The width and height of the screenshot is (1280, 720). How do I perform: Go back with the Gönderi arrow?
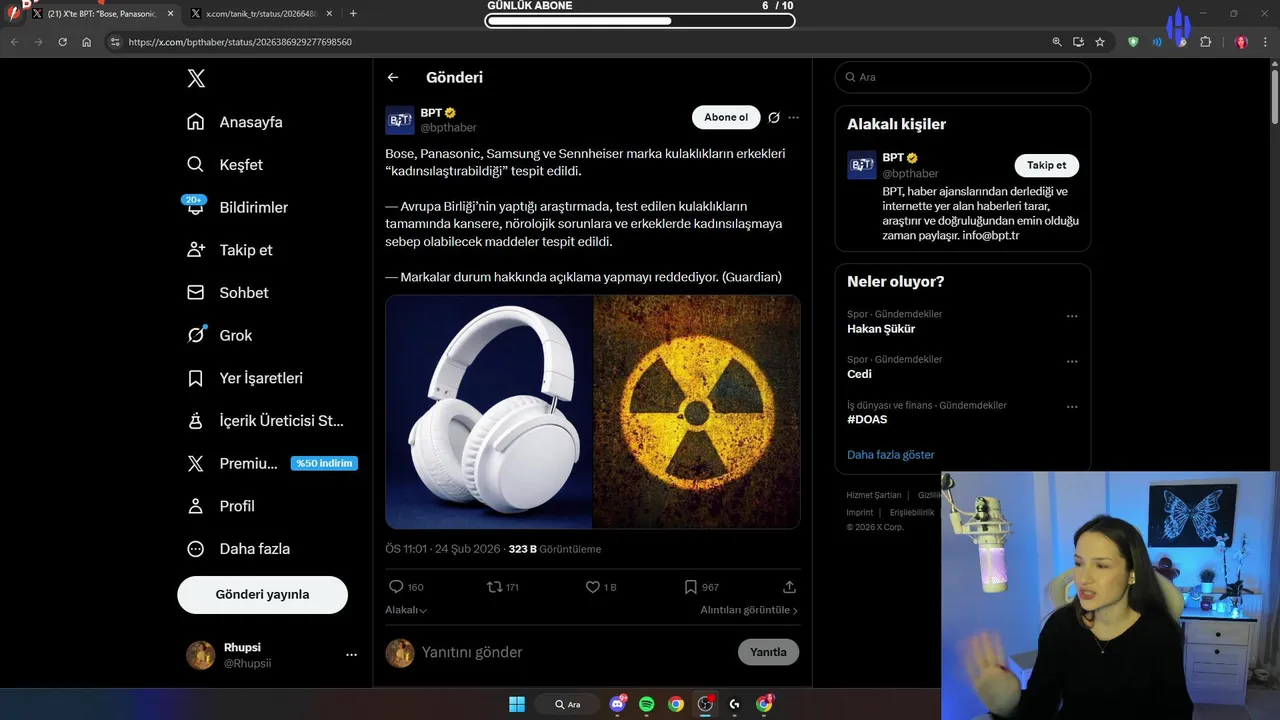click(x=393, y=77)
